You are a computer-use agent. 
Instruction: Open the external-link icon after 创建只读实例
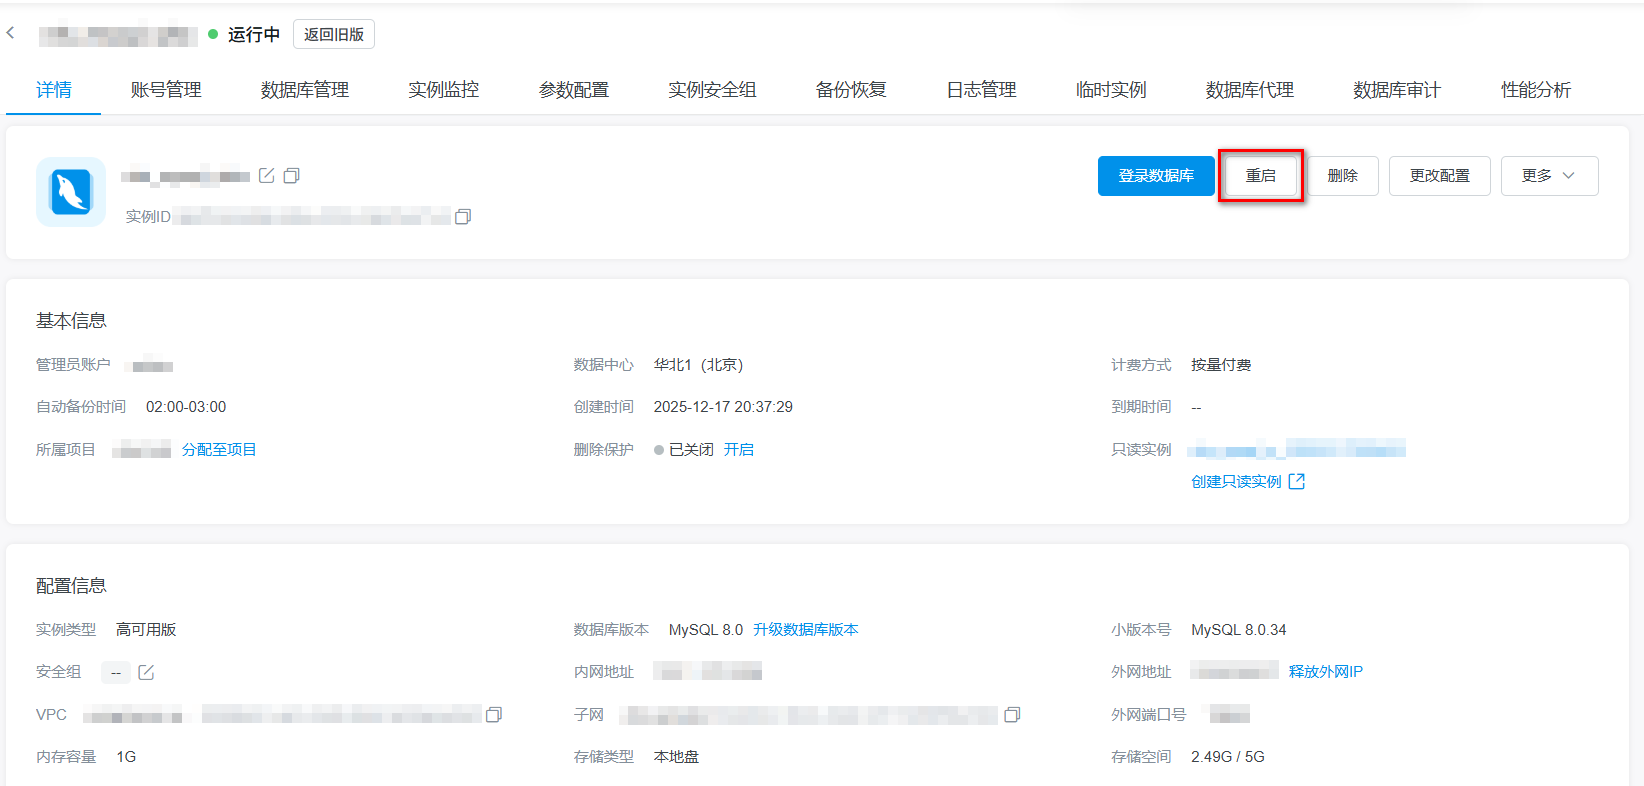1297,482
